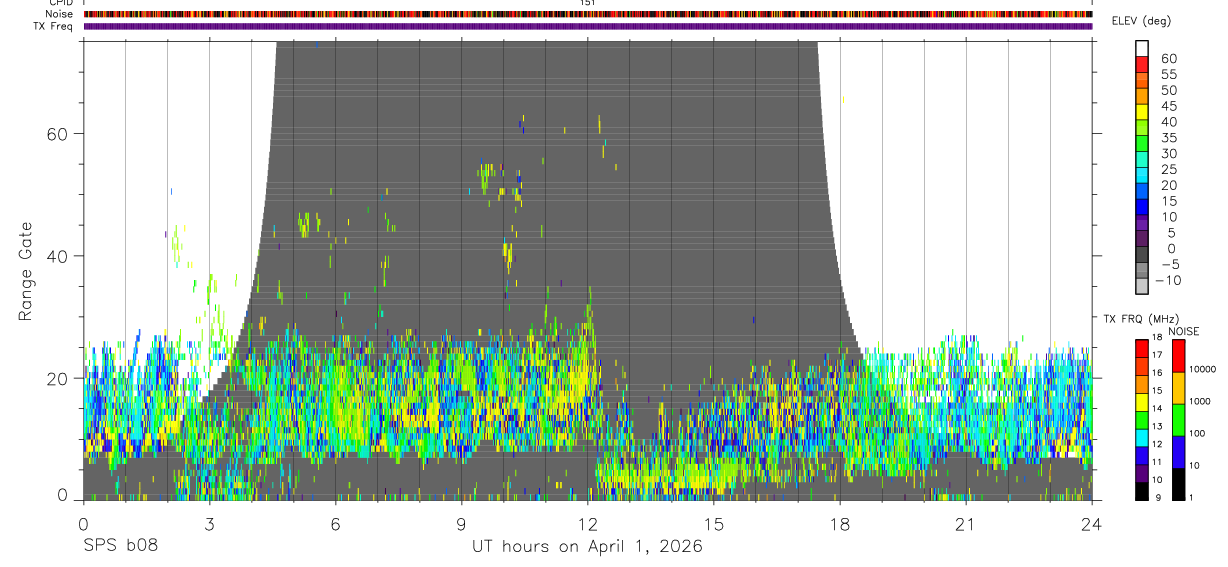1228x567 pixels.
Task: Click the '9' tick on the UT hours axis
Action: click(x=462, y=523)
